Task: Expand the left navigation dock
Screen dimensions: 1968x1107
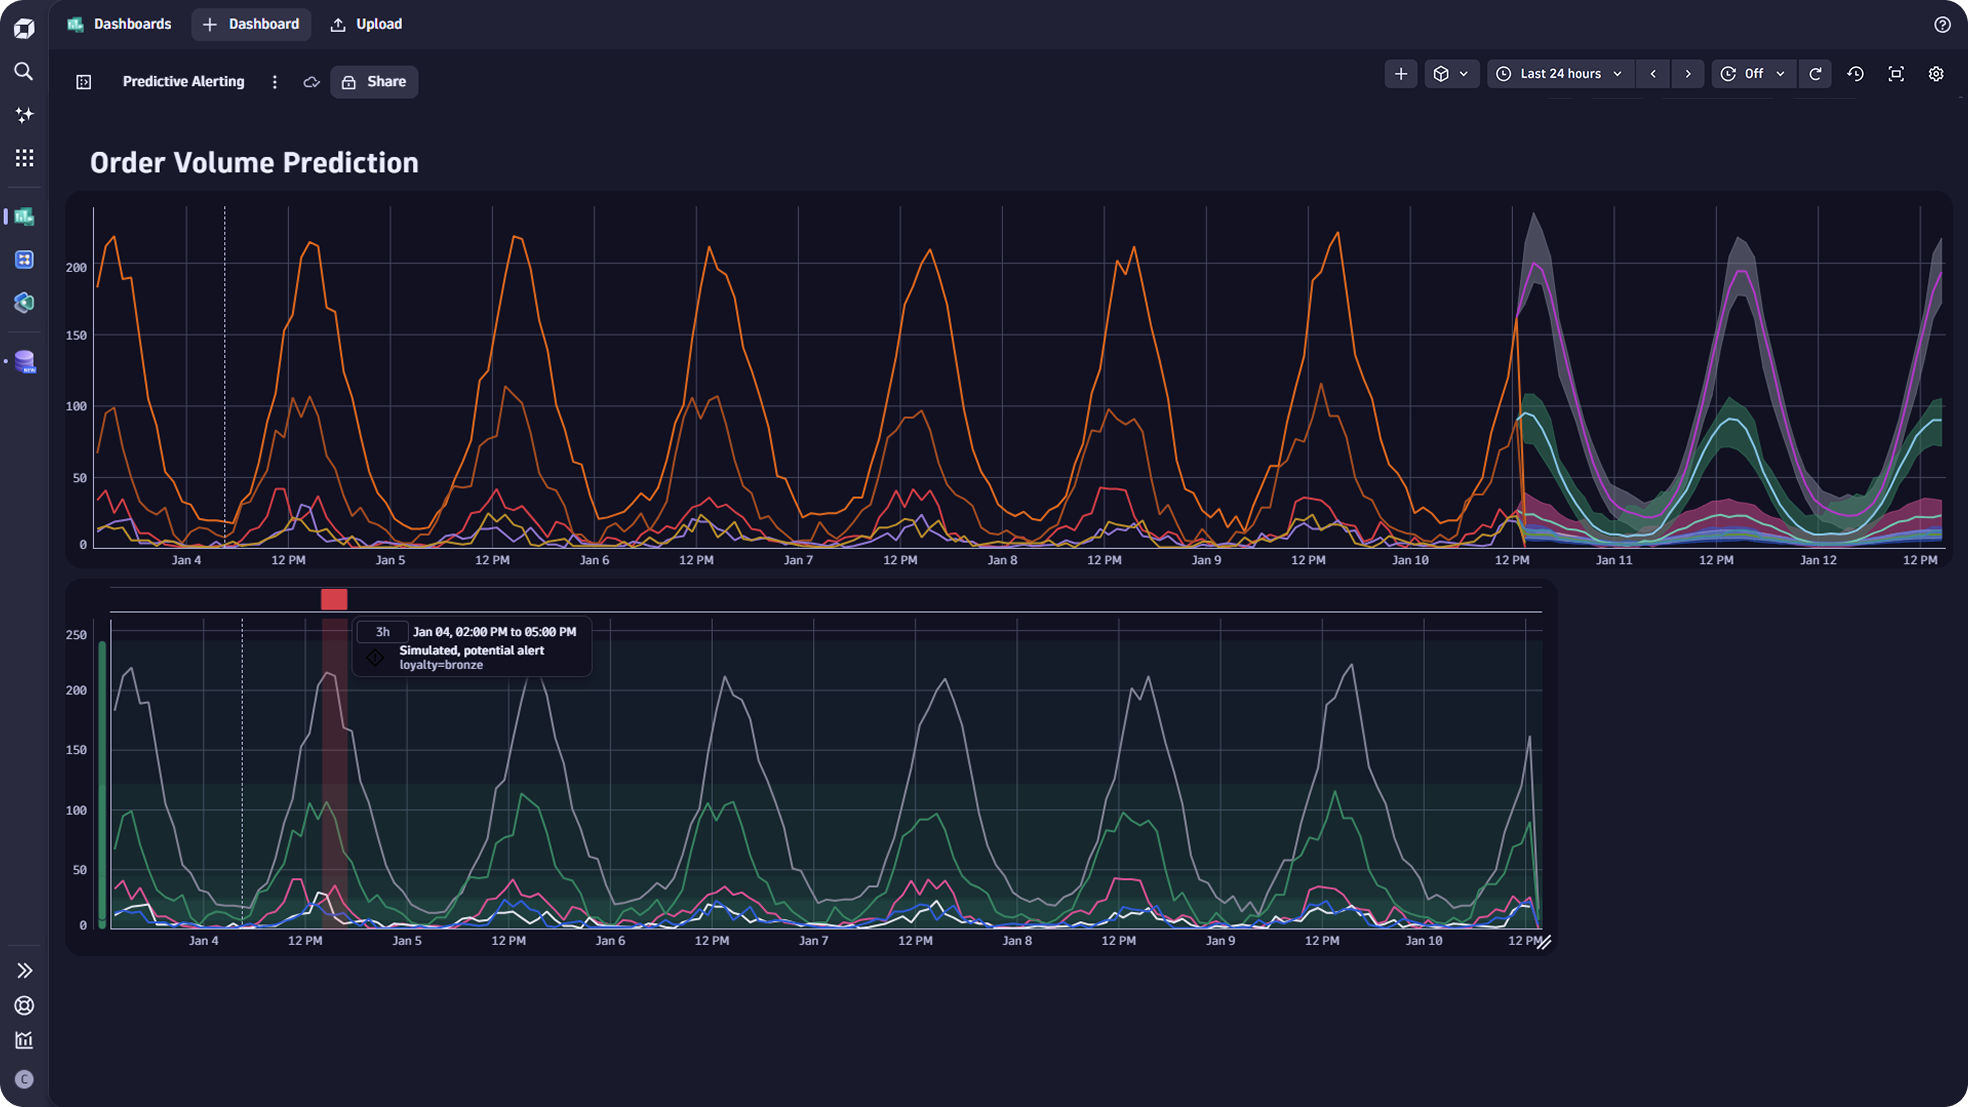Action: tap(24, 970)
